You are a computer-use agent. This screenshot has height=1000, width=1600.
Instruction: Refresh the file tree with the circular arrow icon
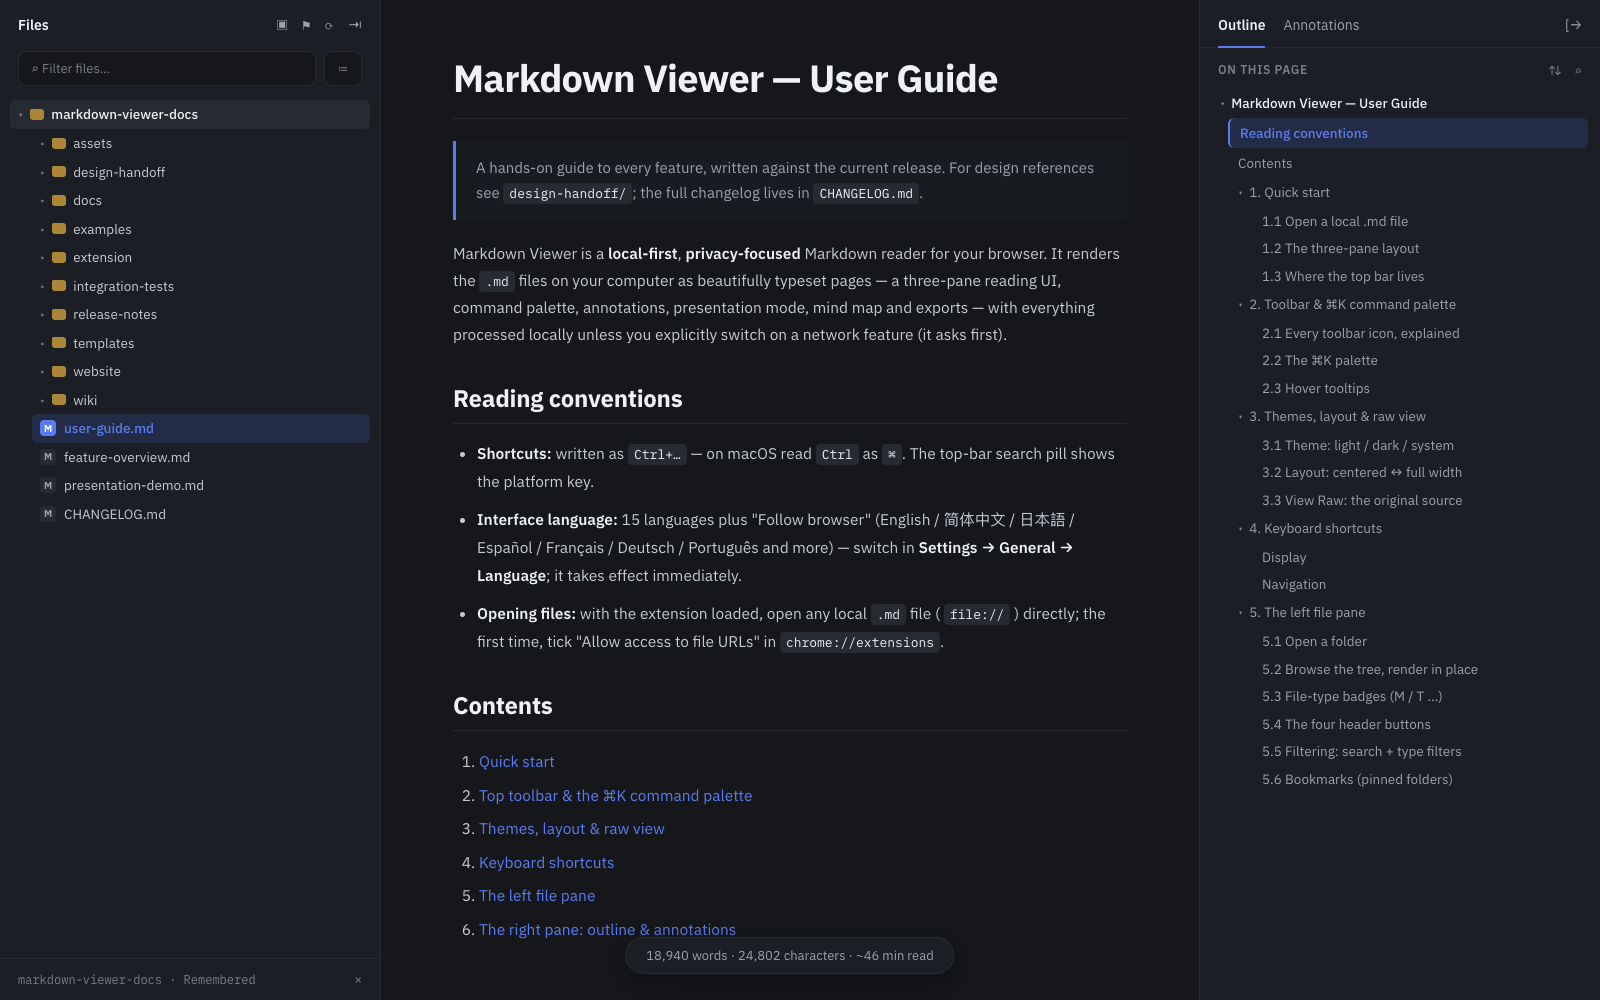pyautogui.click(x=329, y=25)
